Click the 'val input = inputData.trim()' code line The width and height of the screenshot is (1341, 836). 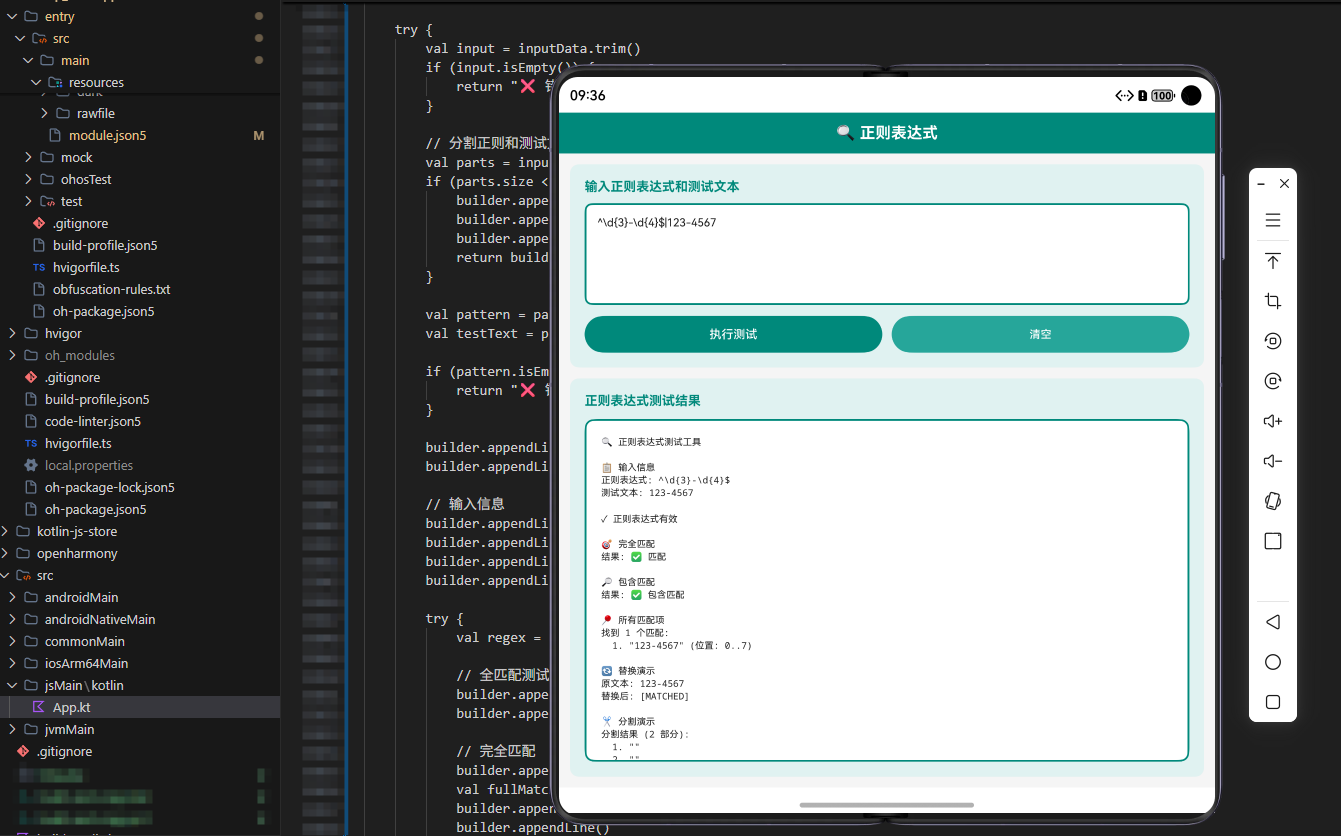pos(533,48)
